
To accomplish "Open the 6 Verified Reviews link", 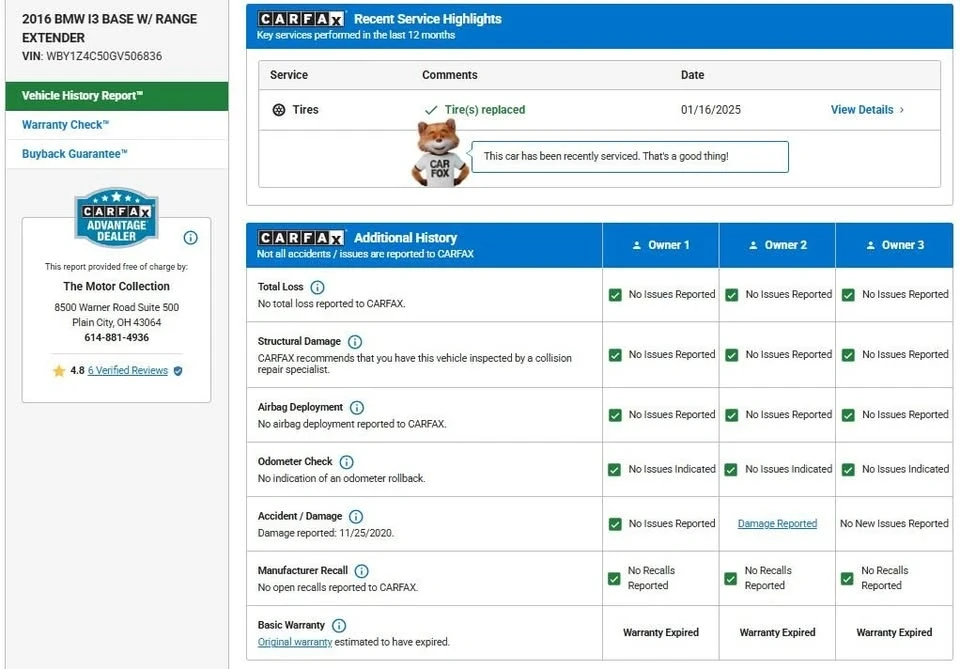I will click(127, 370).
